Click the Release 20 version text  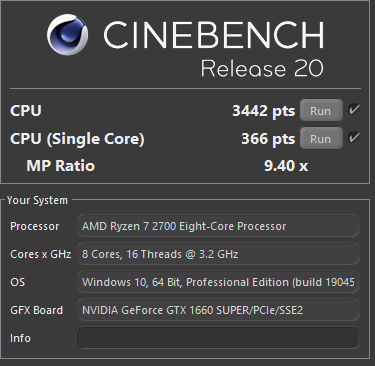262,68
